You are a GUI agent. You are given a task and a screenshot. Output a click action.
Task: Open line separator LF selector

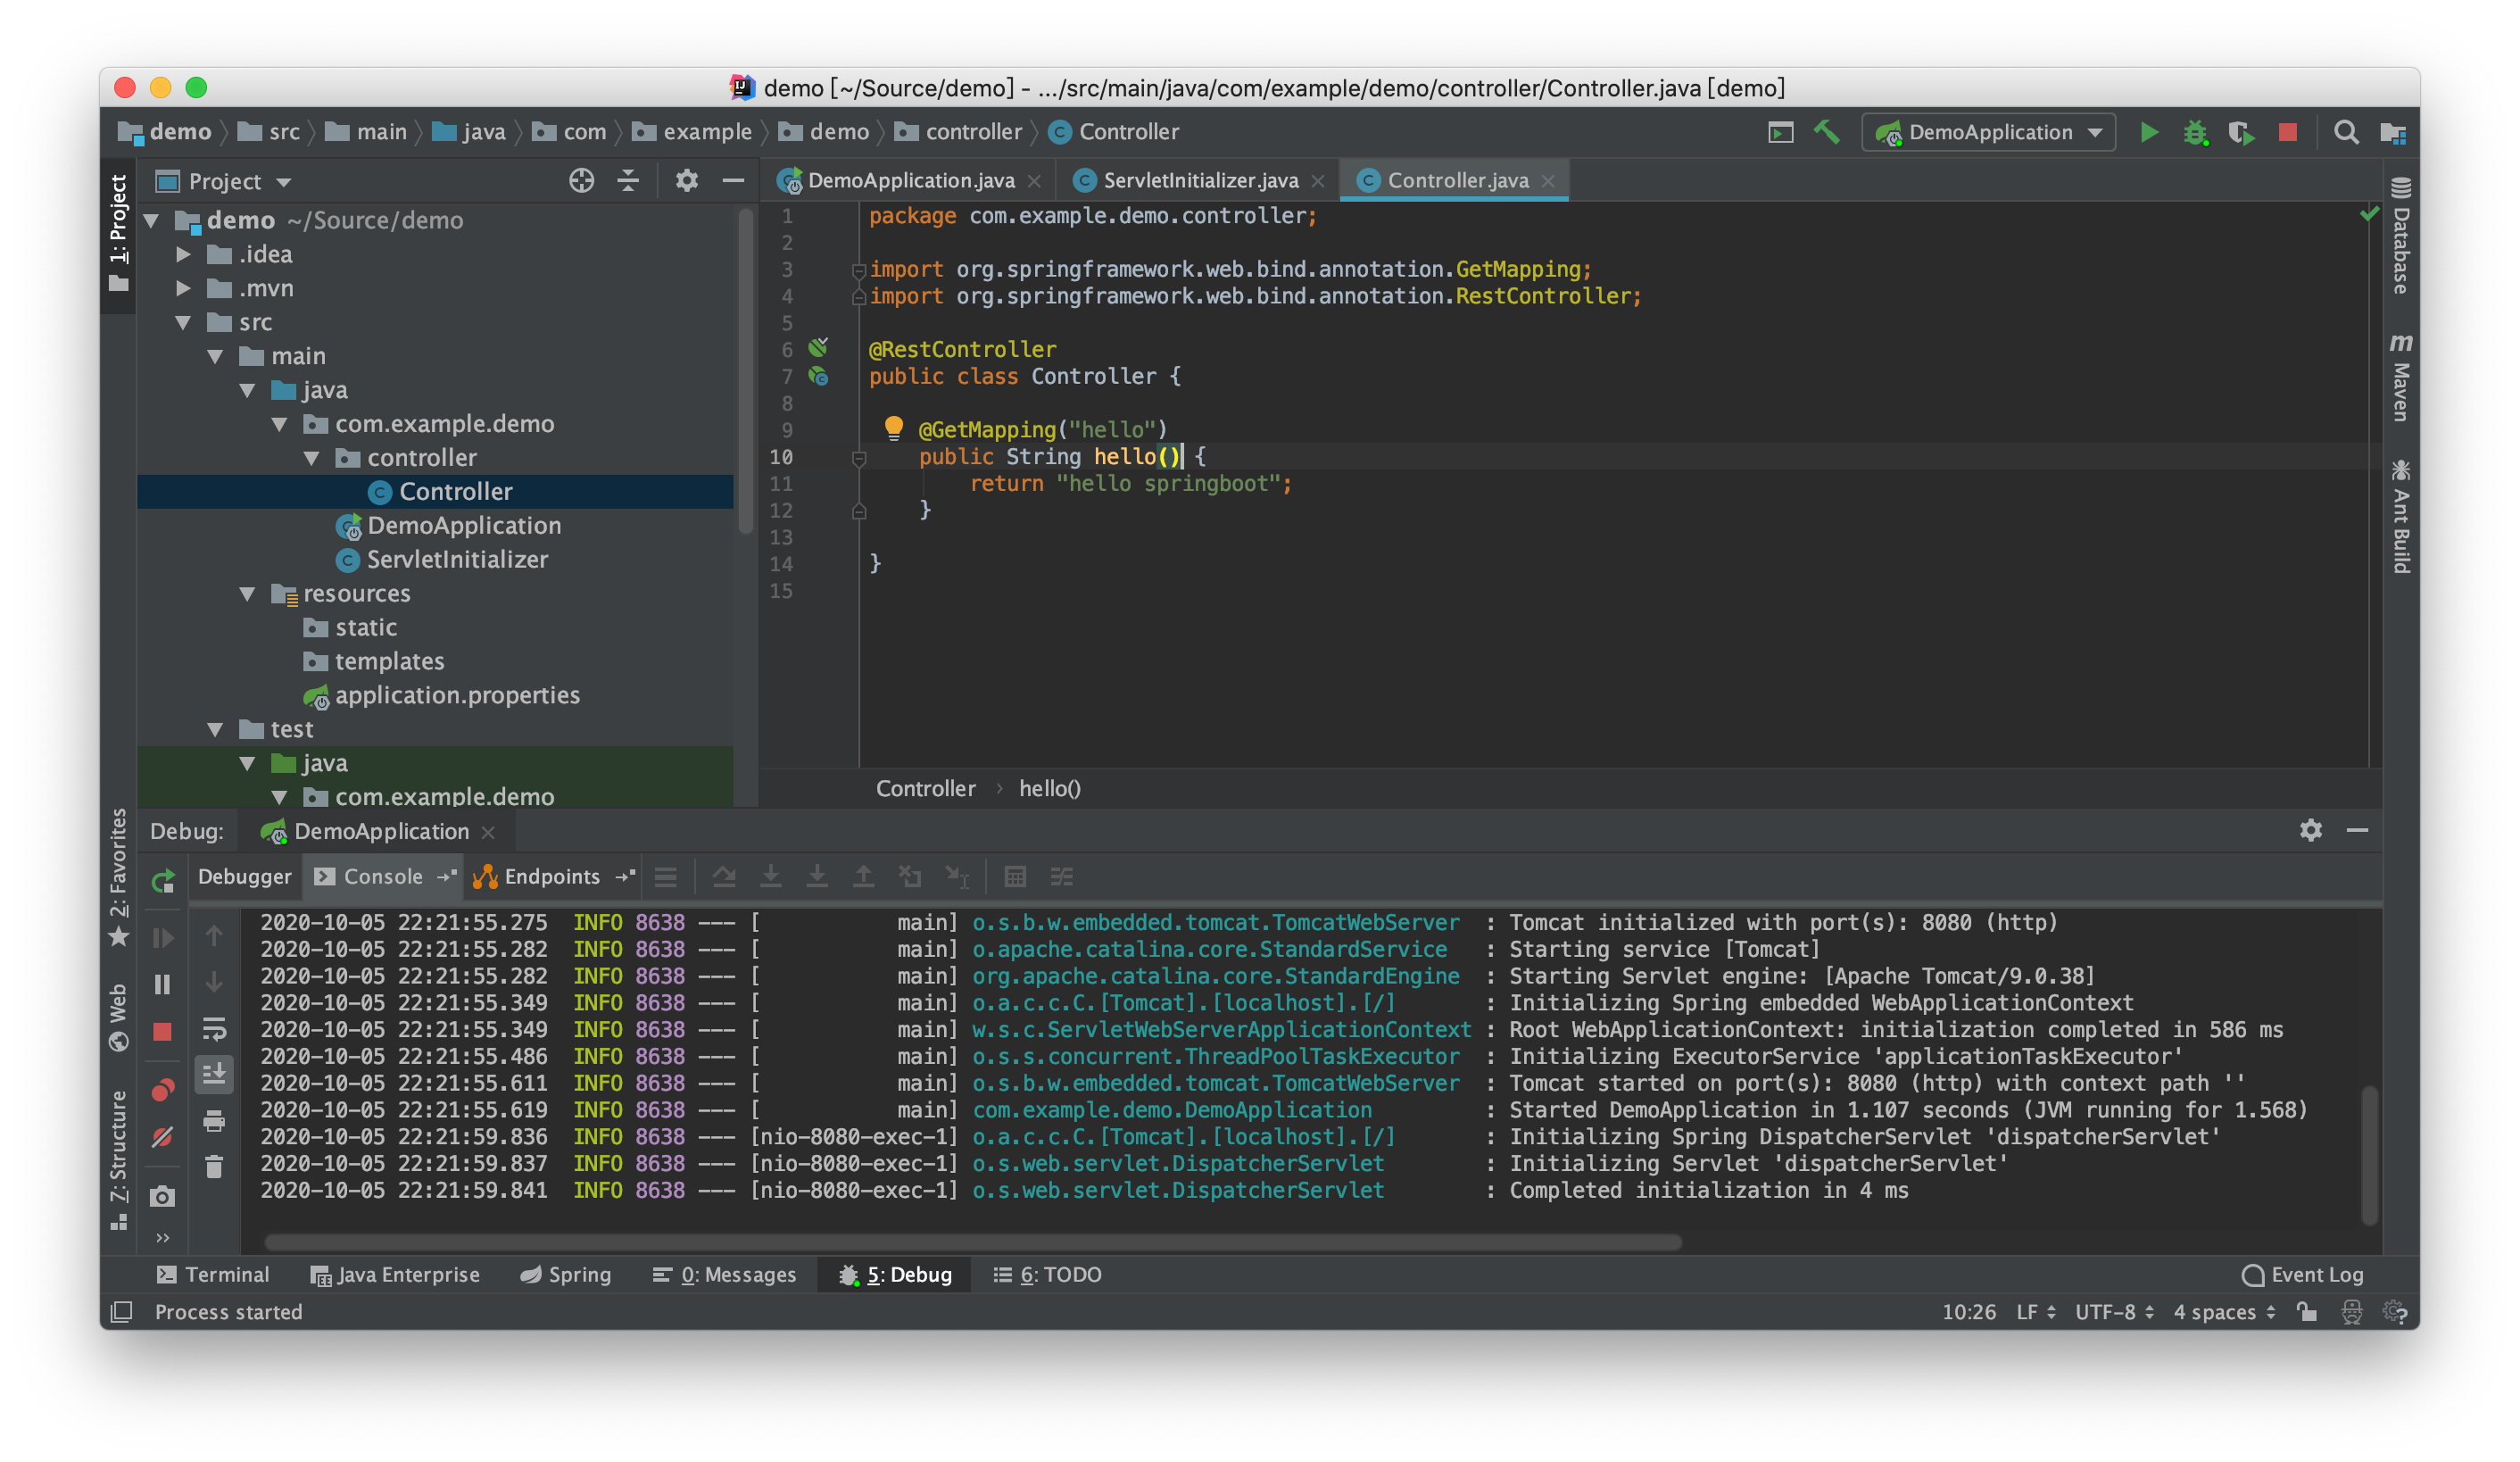[x=2036, y=1311]
